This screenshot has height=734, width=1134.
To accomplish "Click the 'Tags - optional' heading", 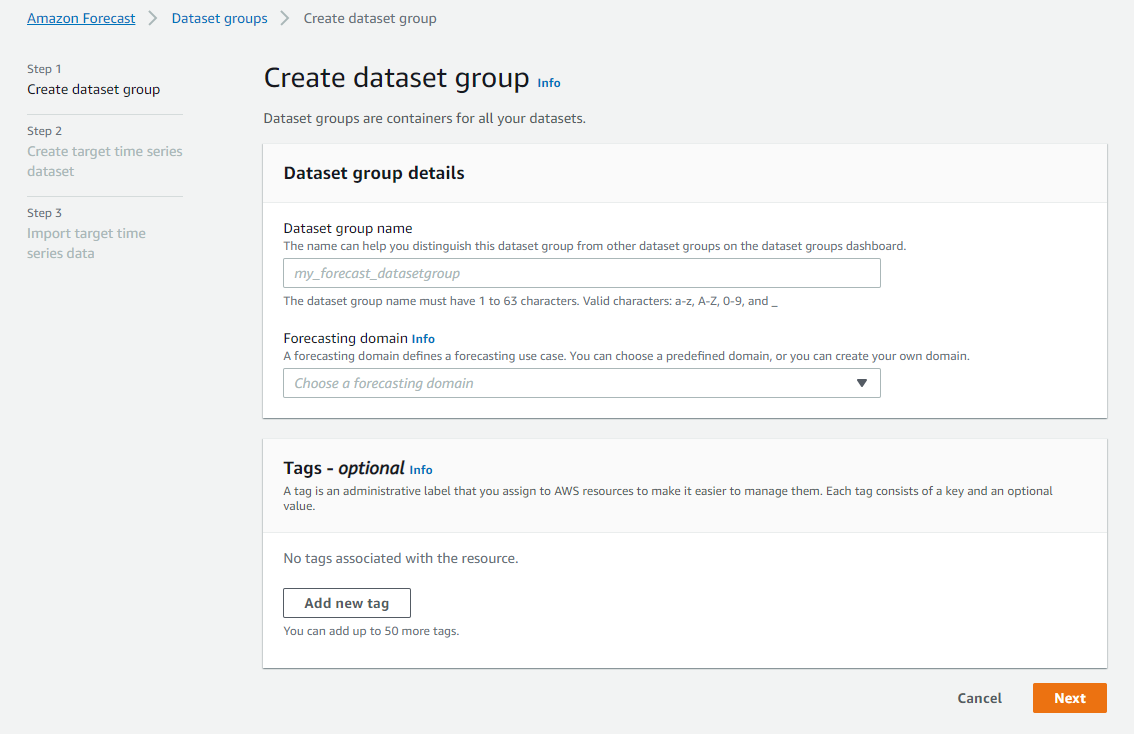I will point(344,468).
